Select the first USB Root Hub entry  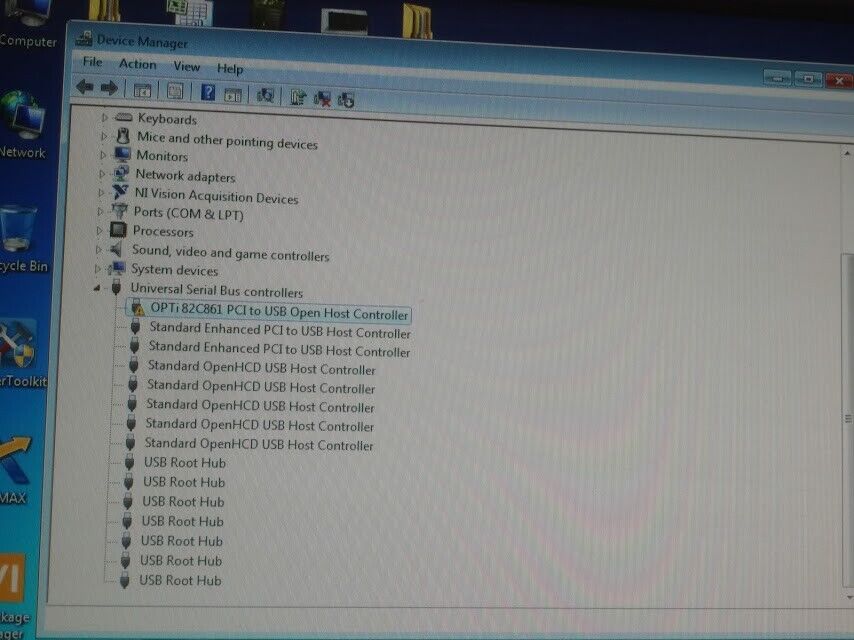coord(185,462)
